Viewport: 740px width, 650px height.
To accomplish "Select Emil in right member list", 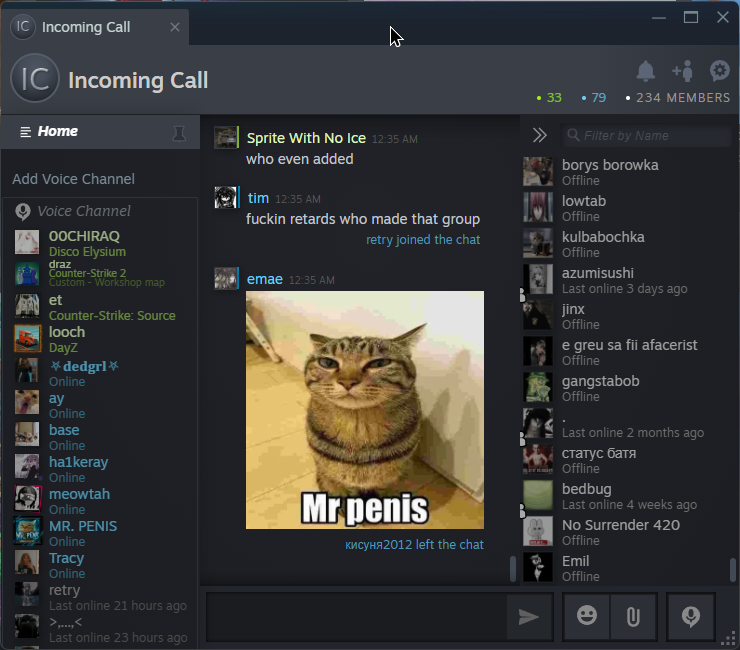I will 626,568.
